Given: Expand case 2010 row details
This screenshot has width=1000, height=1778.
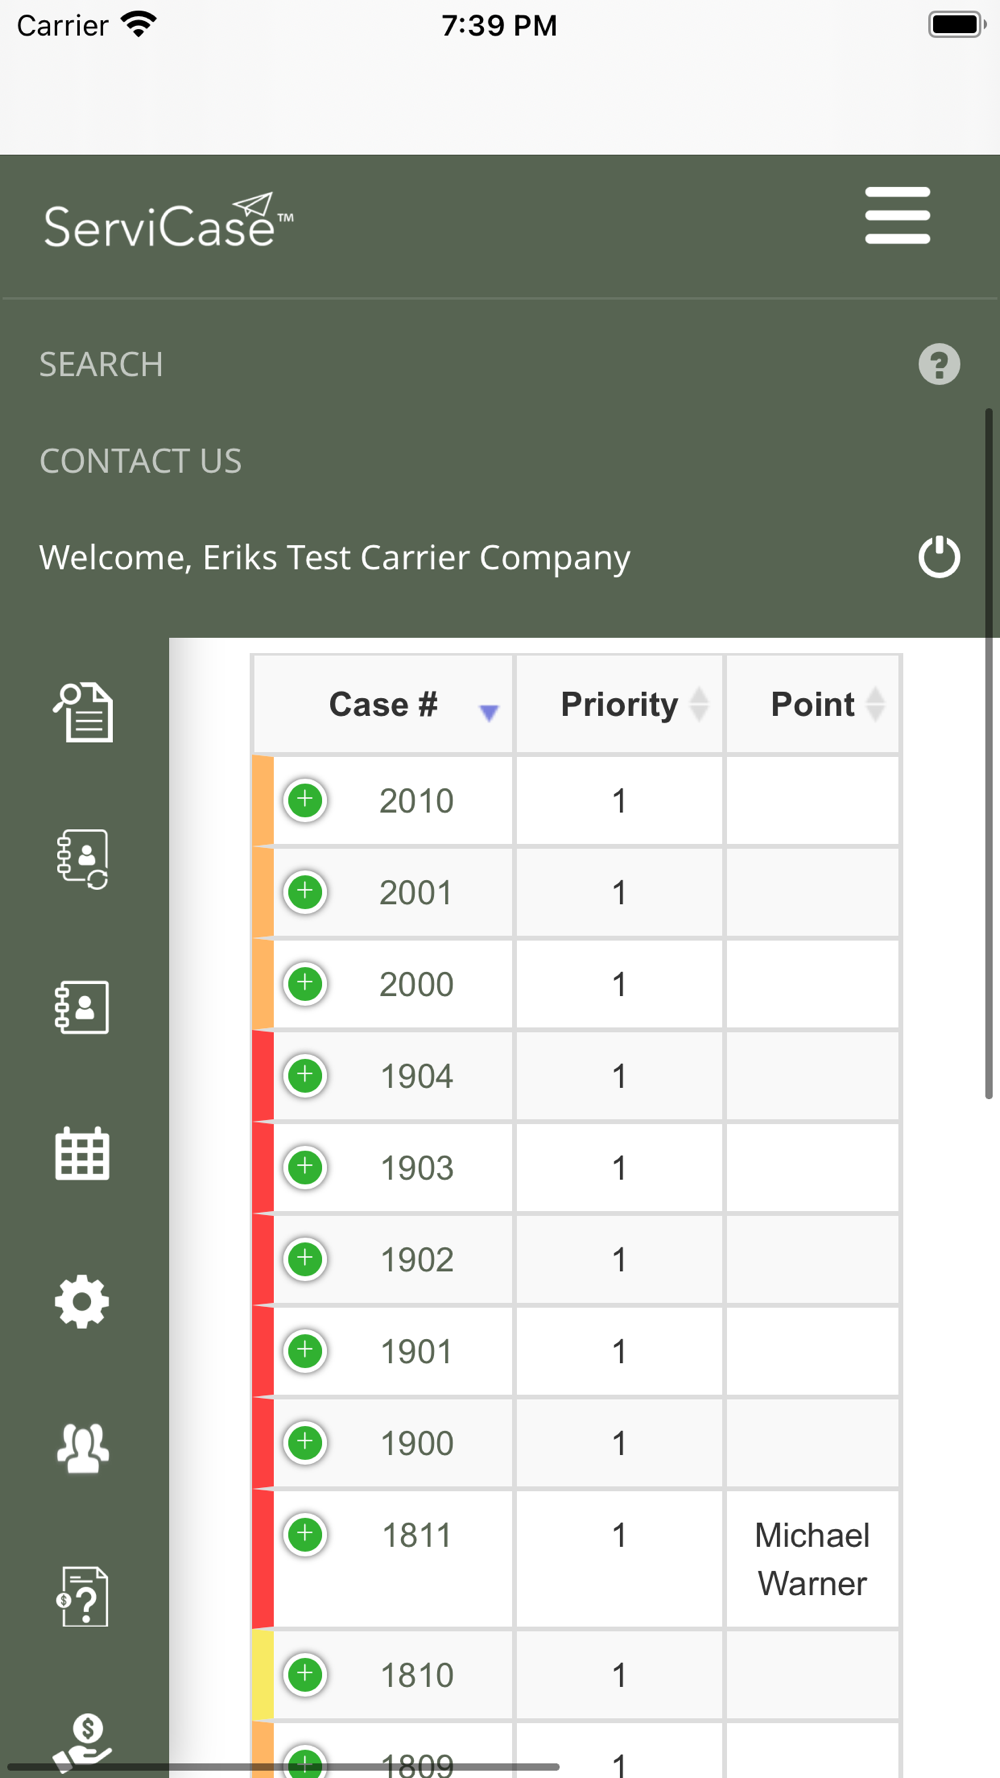Looking at the screenshot, I should coord(305,800).
